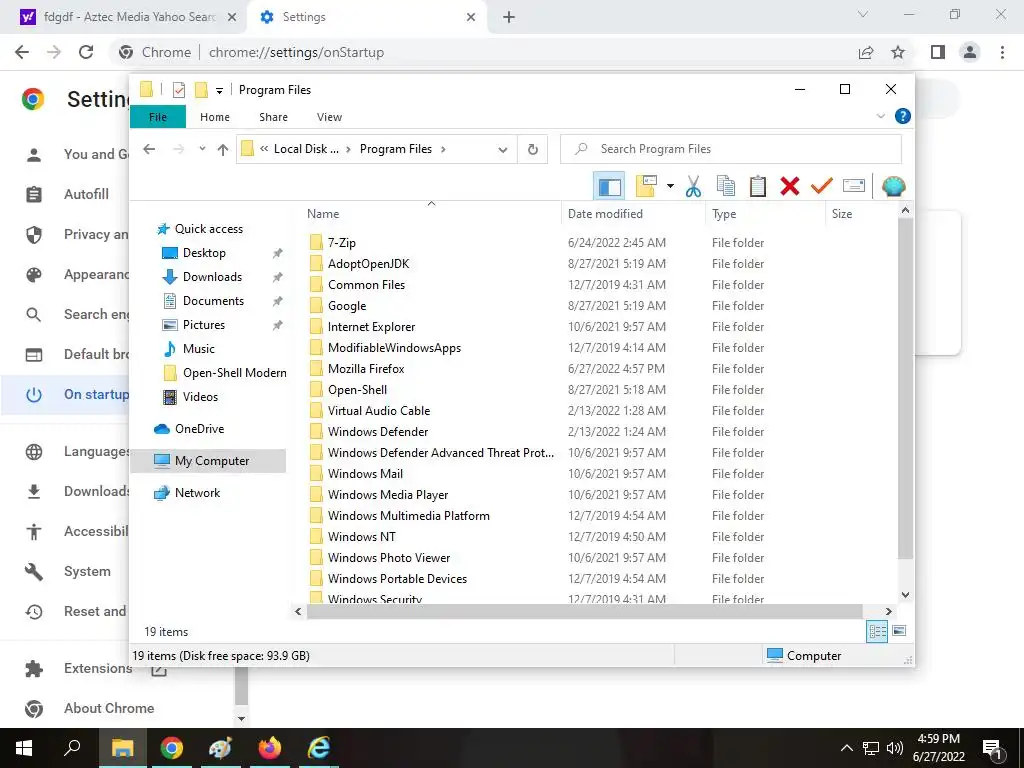The image size is (1024, 768).
Task: Open the File tab in Explorer
Action: tap(158, 117)
